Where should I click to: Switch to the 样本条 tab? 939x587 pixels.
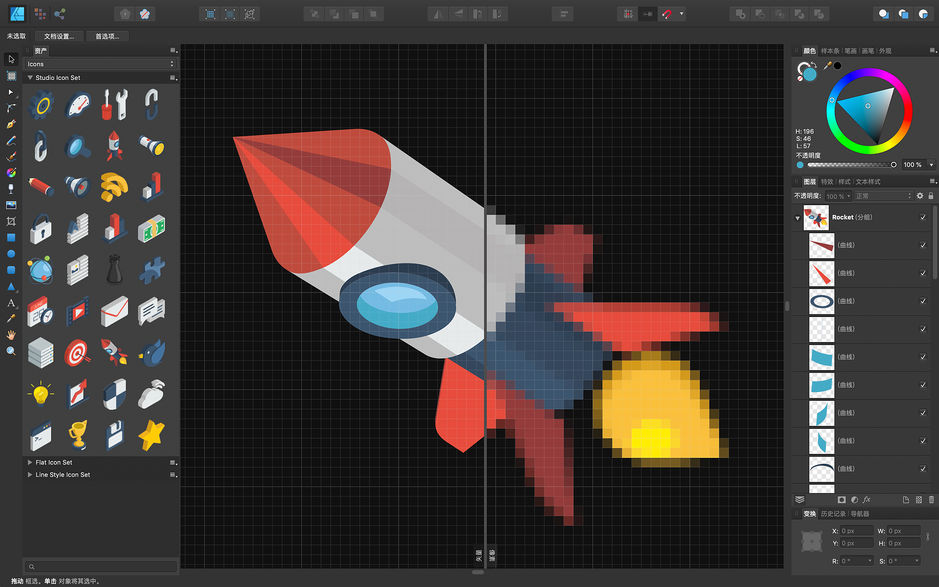830,51
